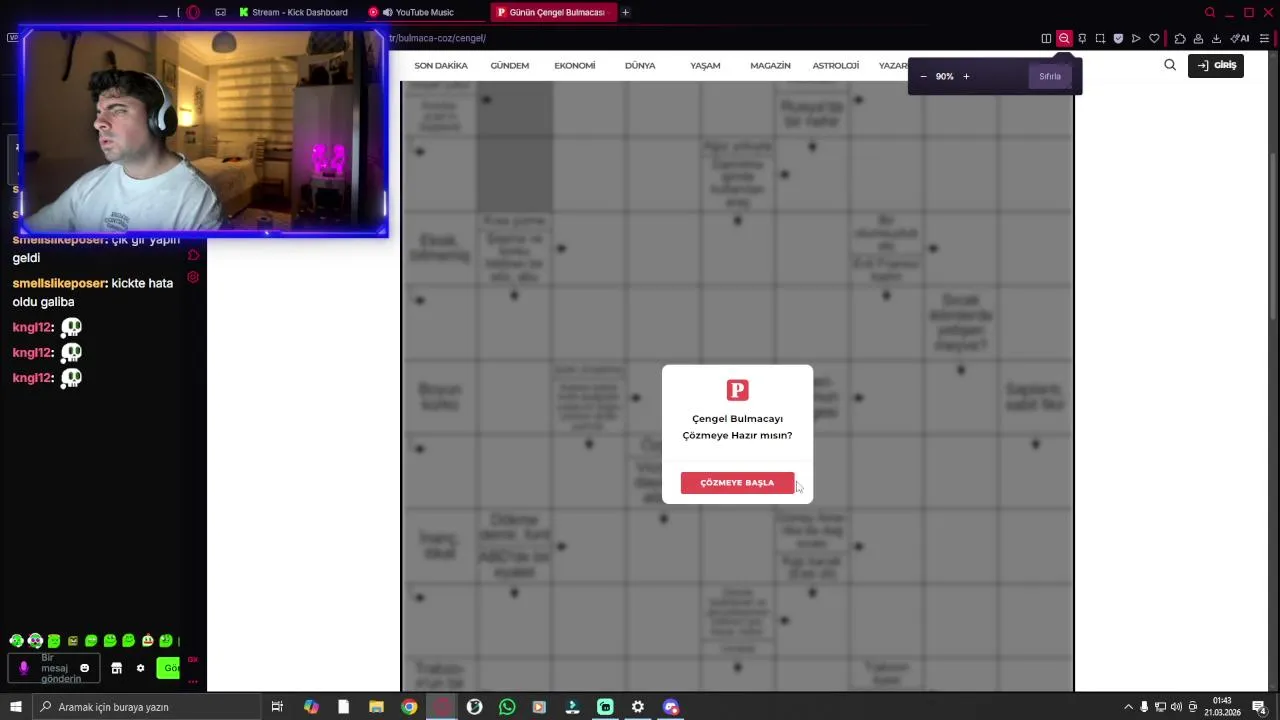Open a new browser tab
Viewport: 1280px width, 720px height.
tap(626, 12)
